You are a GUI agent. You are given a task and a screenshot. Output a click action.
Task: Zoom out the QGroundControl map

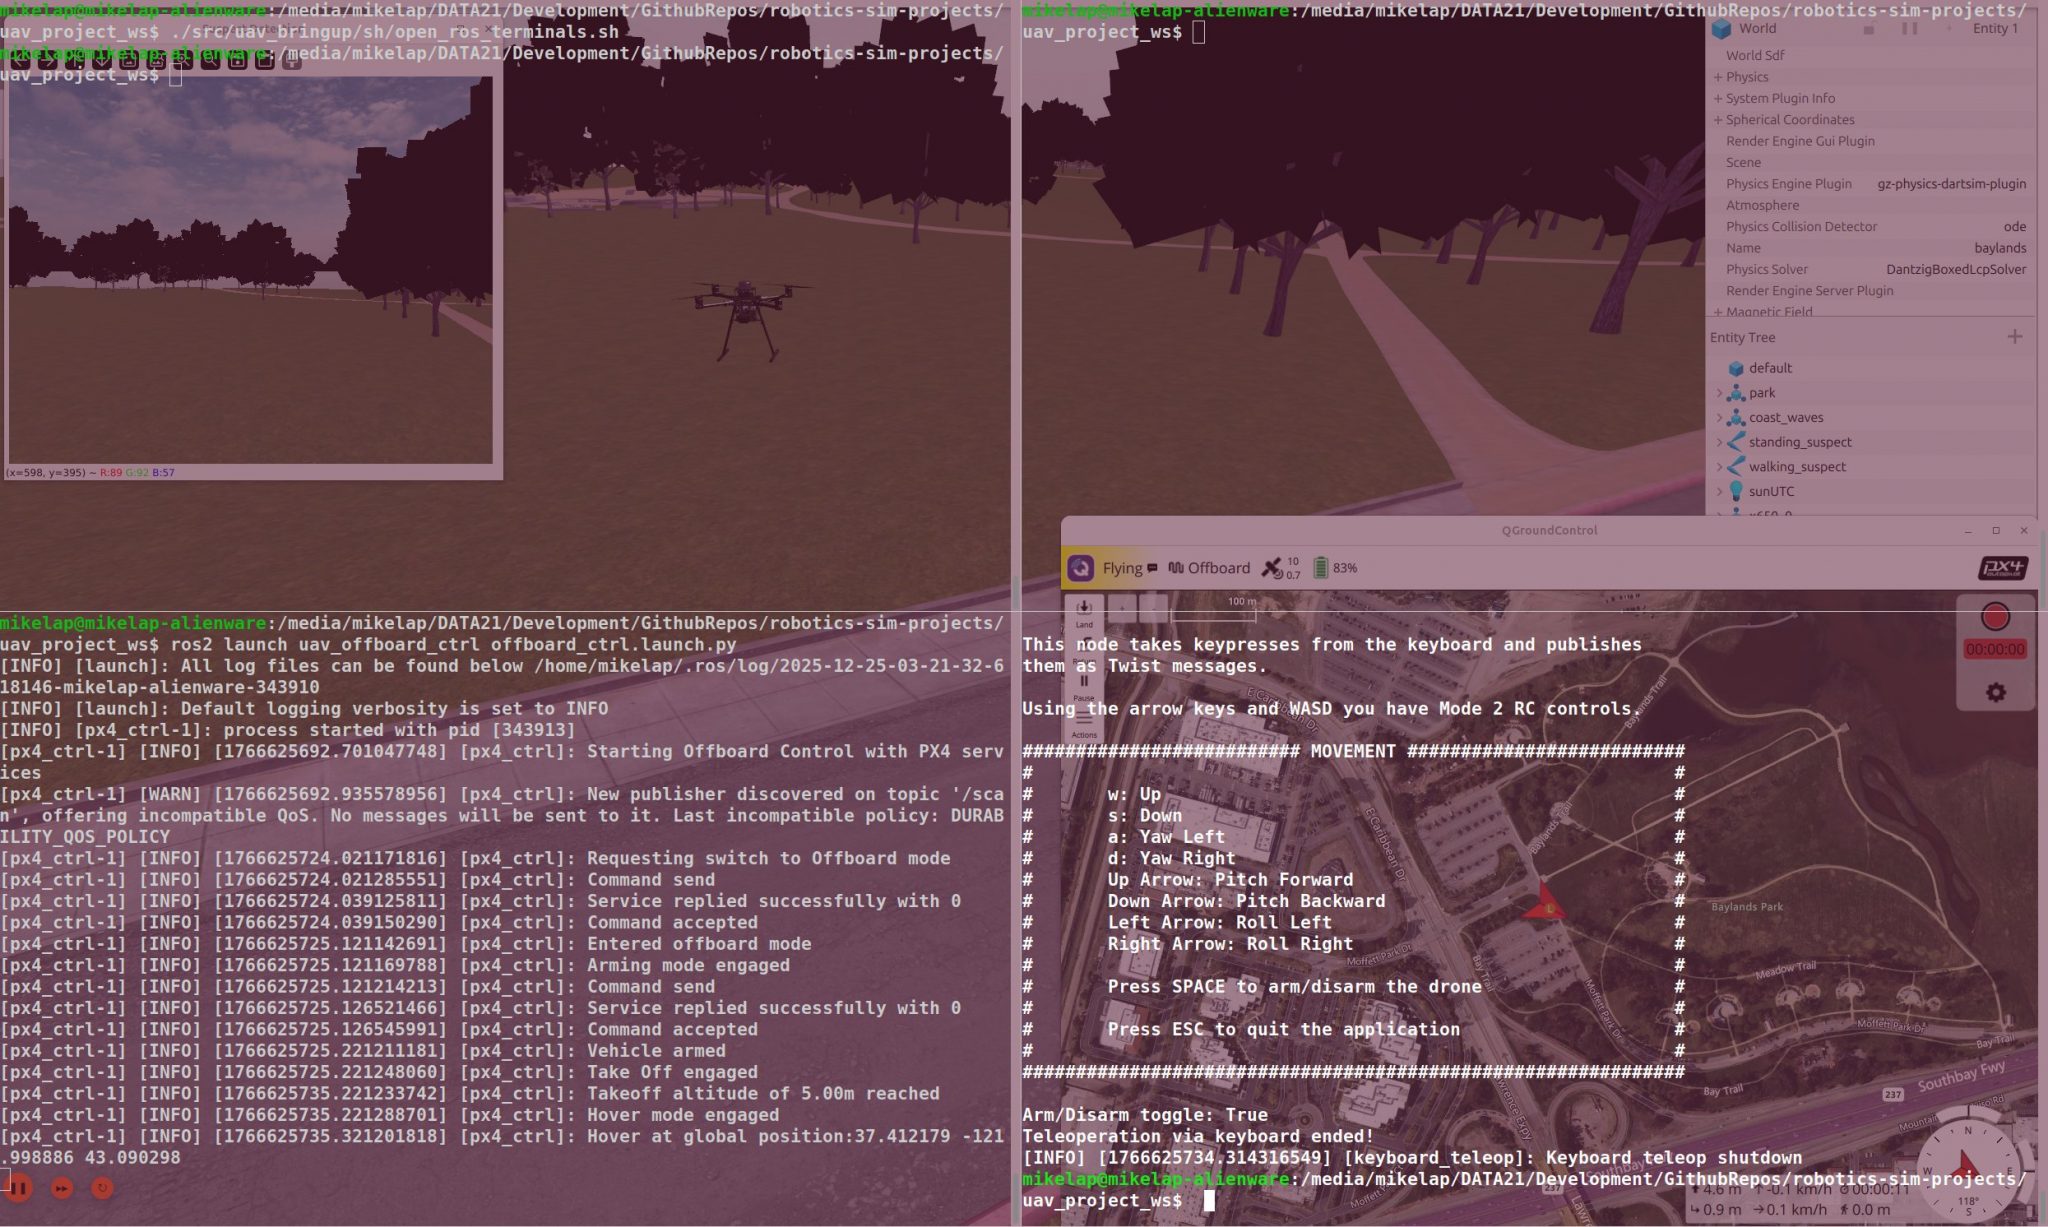click(1153, 607)
